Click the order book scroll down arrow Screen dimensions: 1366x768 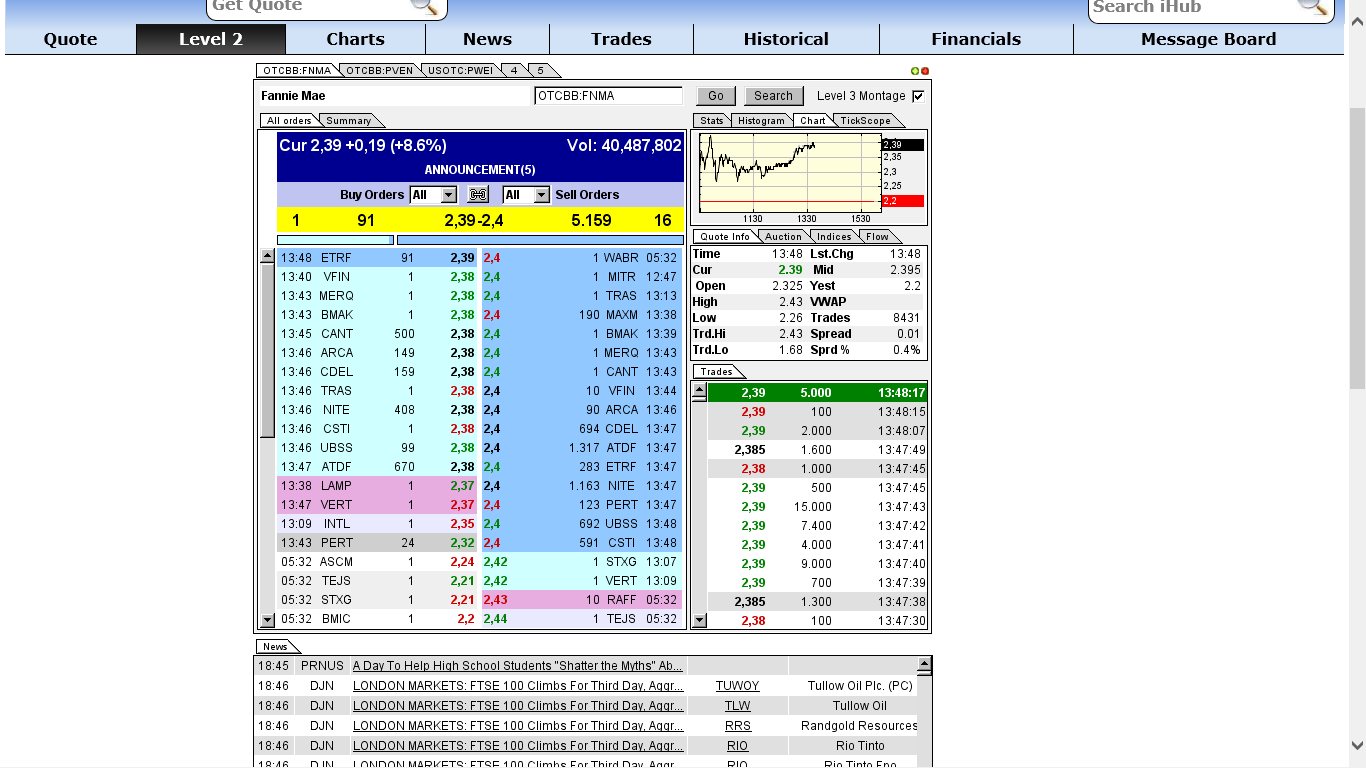(x=267, y=620)
